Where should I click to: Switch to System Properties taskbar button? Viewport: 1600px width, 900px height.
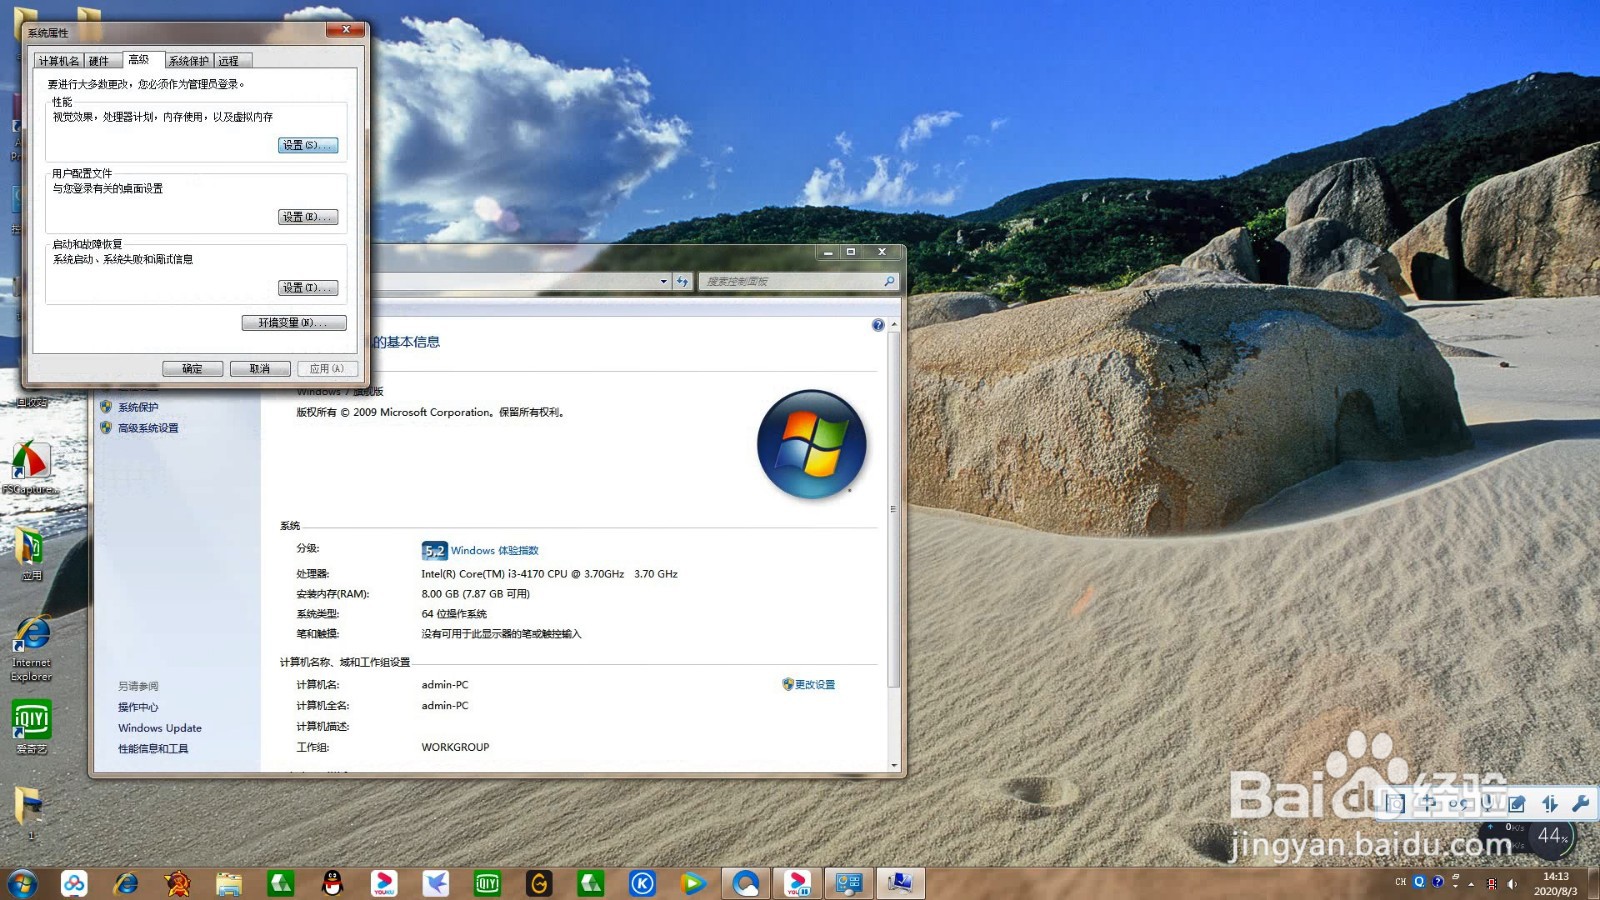[x=900, y=883]
